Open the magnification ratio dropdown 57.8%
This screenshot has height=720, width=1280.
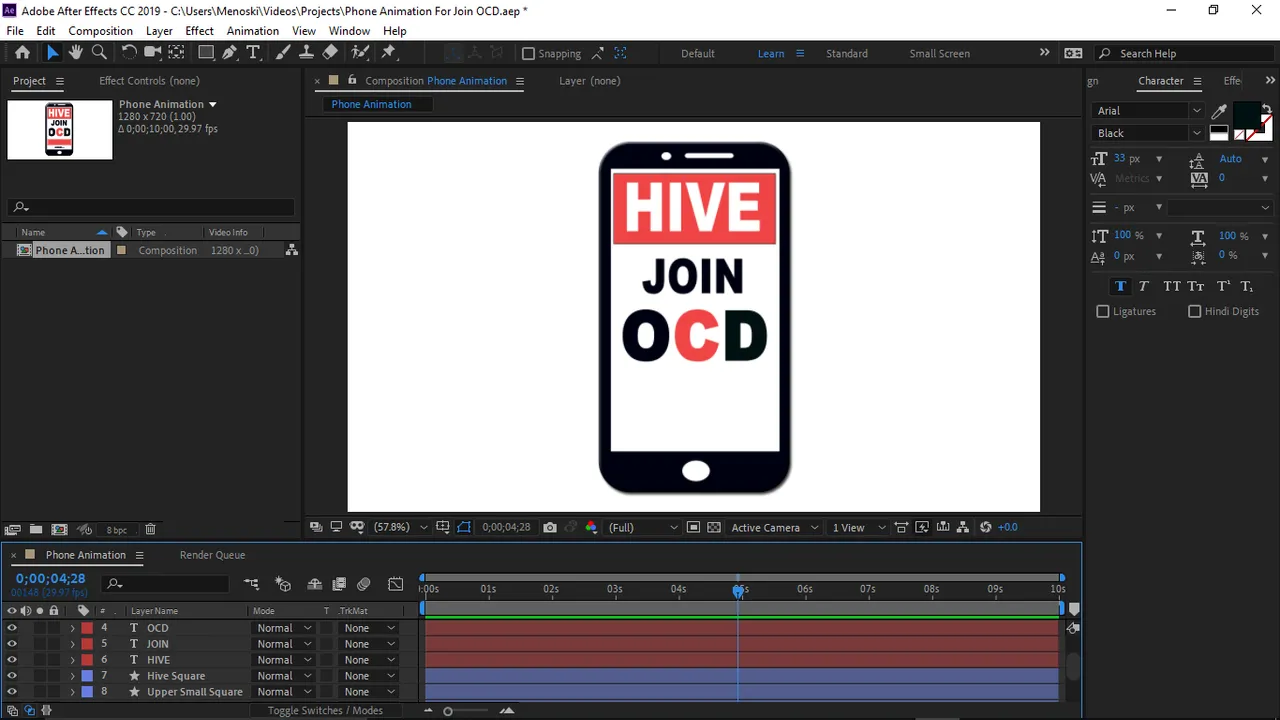(400, 527)
